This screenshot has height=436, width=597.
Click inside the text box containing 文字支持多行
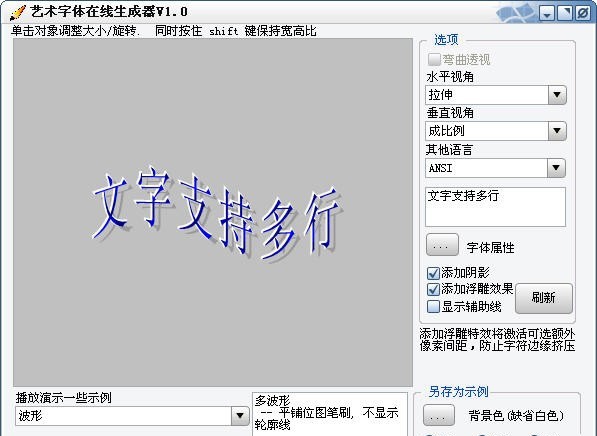495,207
